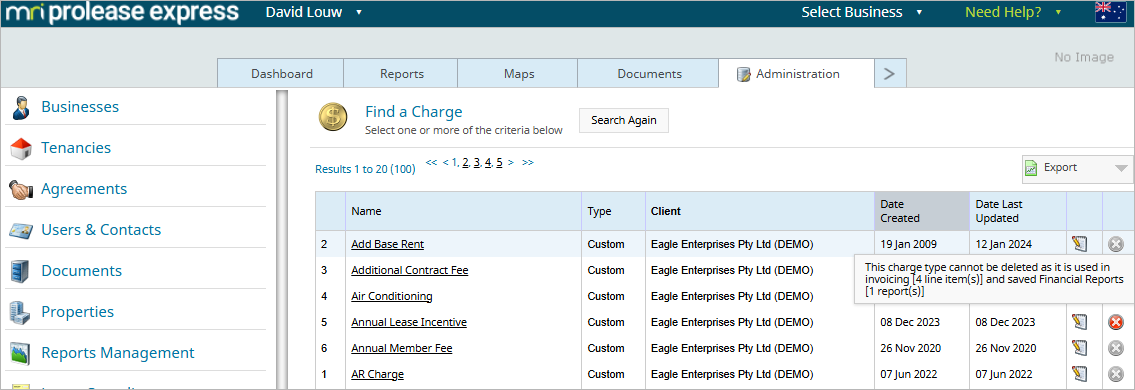Open the Additional Contract Fee link
The width and height of the screenshot is (1135, 390).
coord(410,271)
